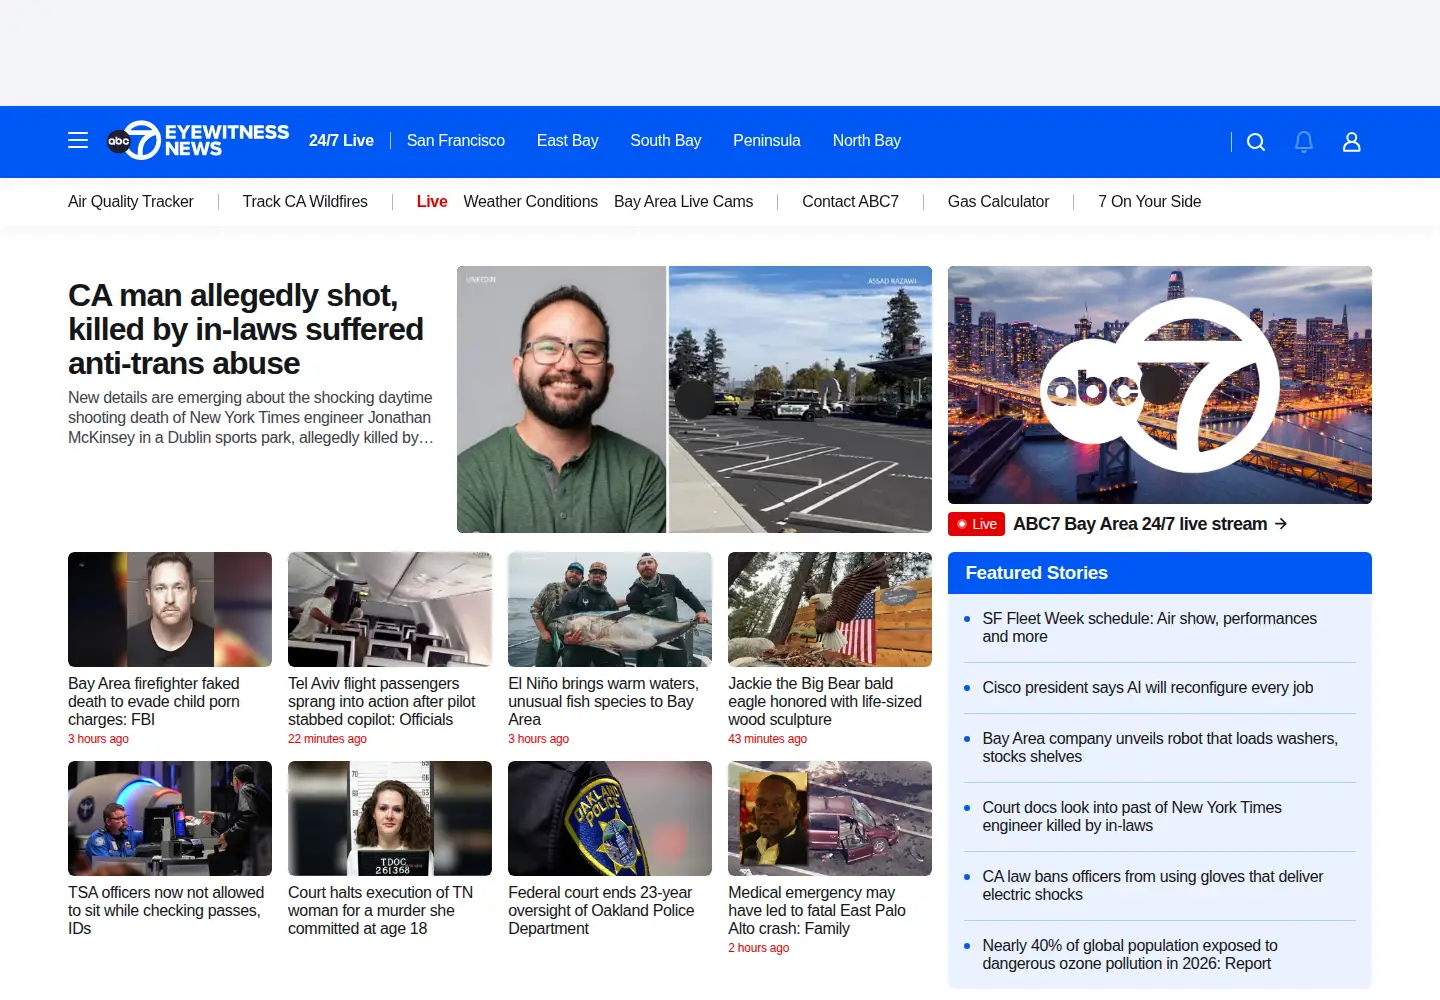Read Medical emergency East Palo Alto crash headline

(x=817, y=911)
